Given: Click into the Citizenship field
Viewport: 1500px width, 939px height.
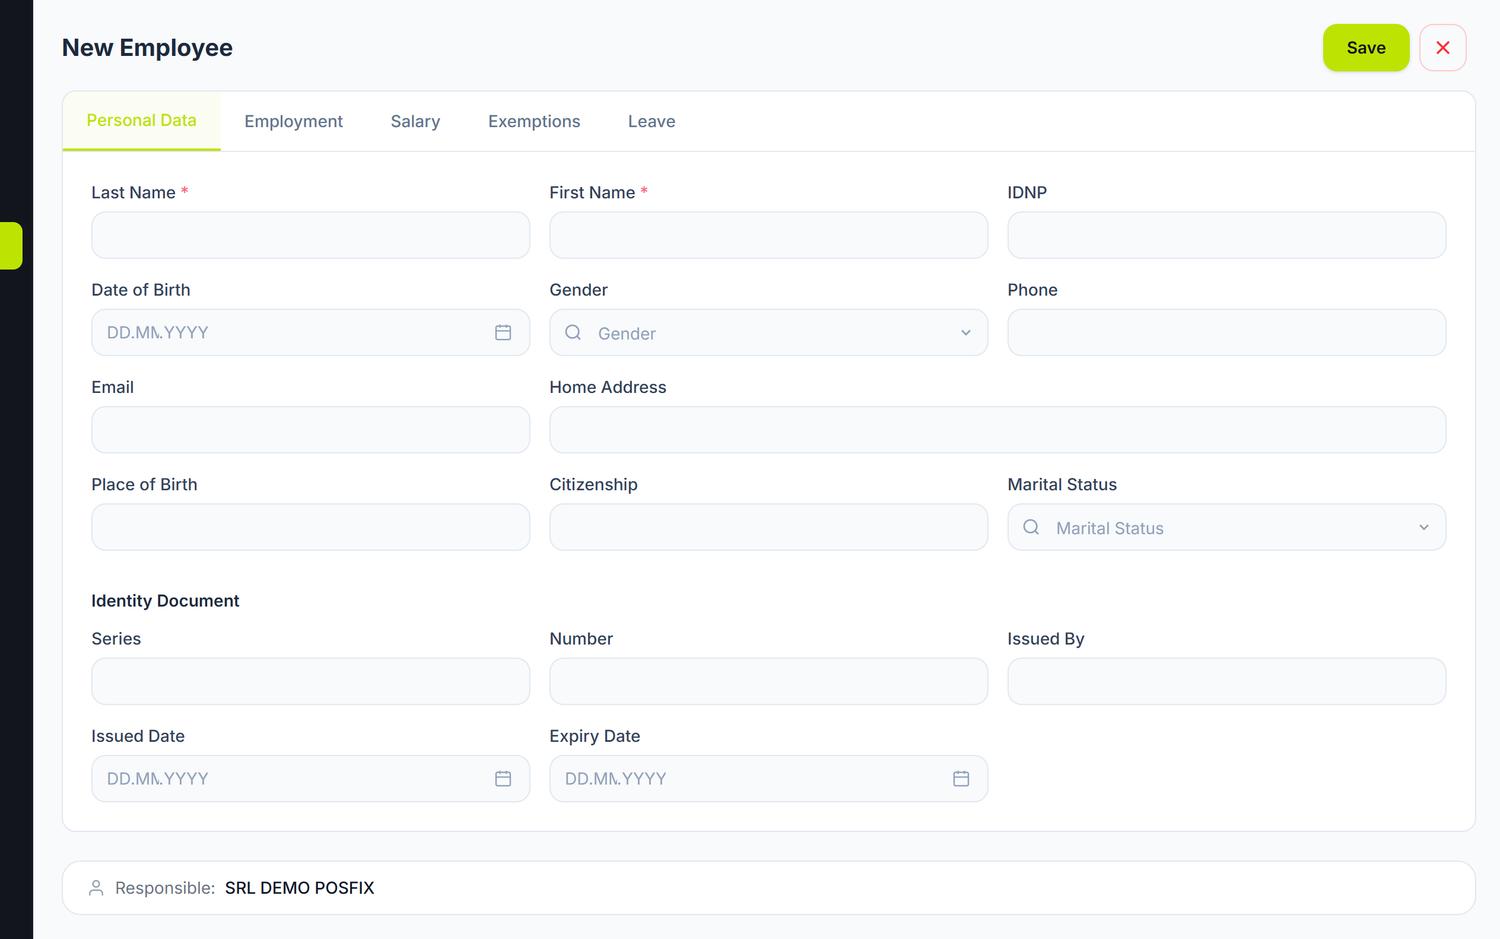Looking at the screenshot, I should (769, 527).
